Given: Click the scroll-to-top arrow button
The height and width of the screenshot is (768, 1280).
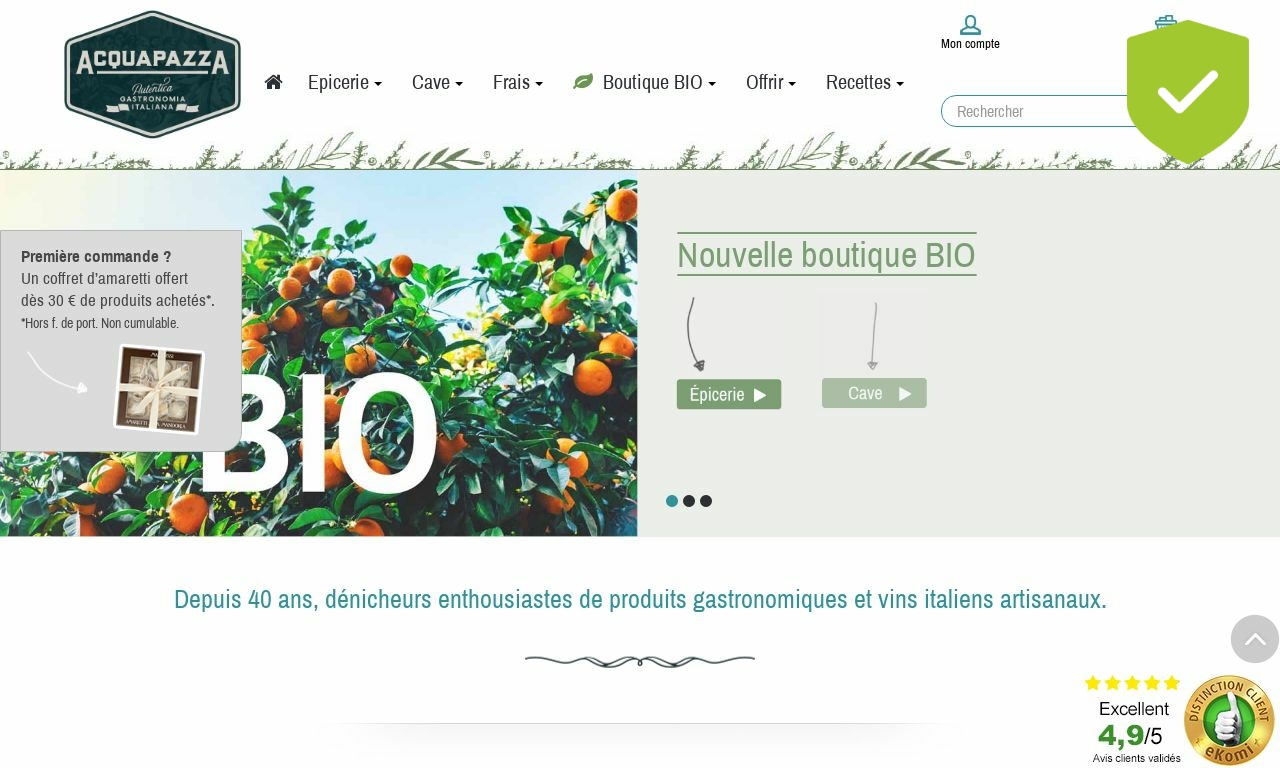Looking at the screenshot, I should tap(1255, 639).
